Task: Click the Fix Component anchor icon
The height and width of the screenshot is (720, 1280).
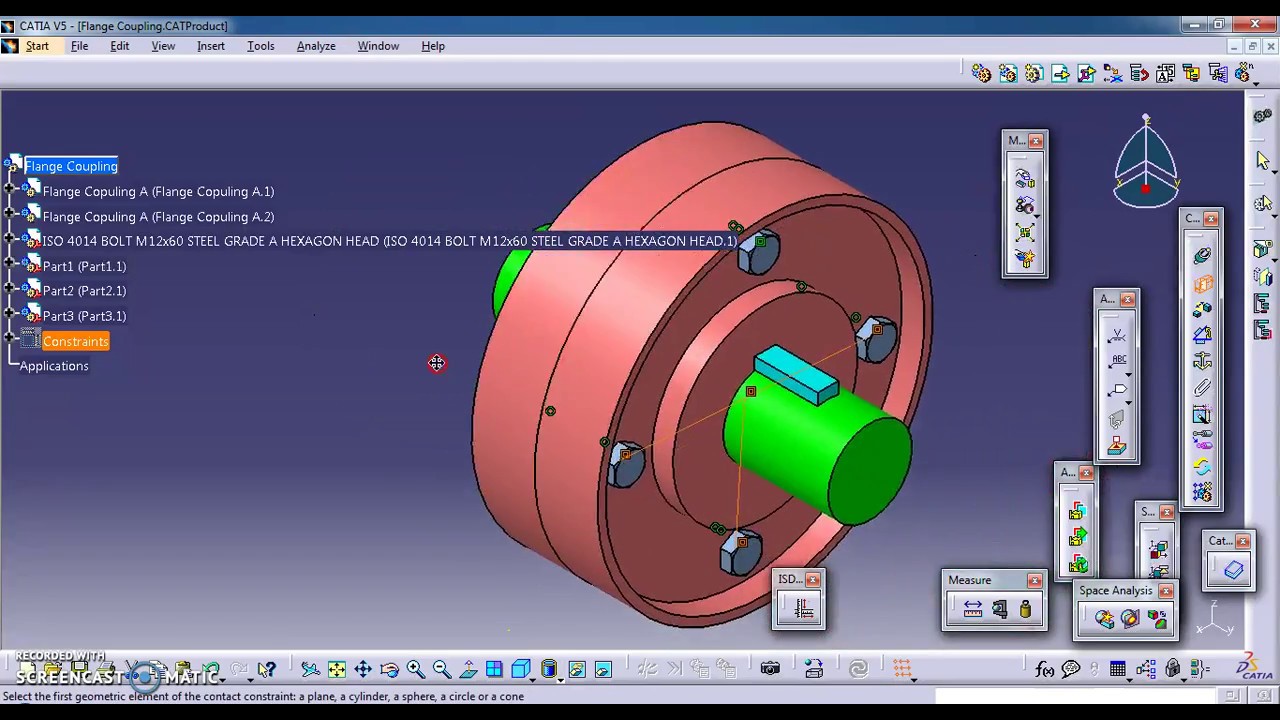Action: (1201, 361)
